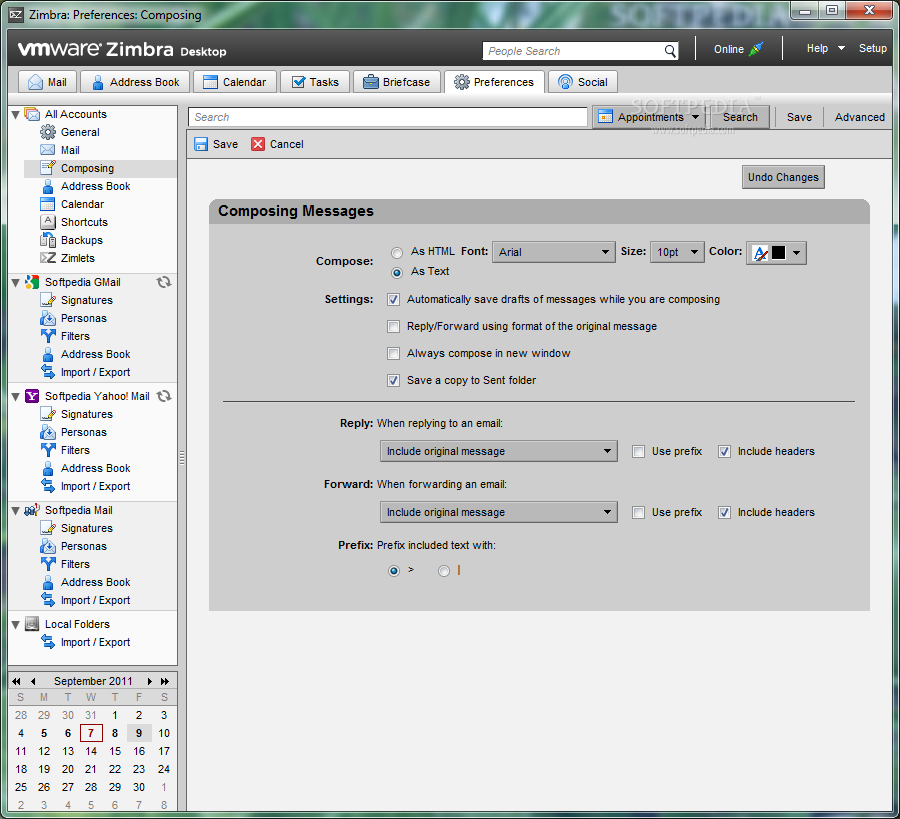Click the Undo Changes button
Image resolution: width=900 pixels, height=819 pixels.
tap(783, 177)
